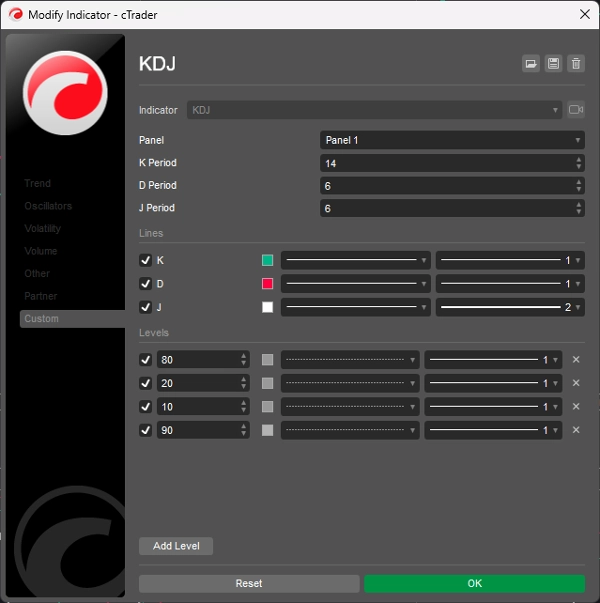600x603 pixels.
Task: Uncheck the K line checkbox
Action: [146, 260]
